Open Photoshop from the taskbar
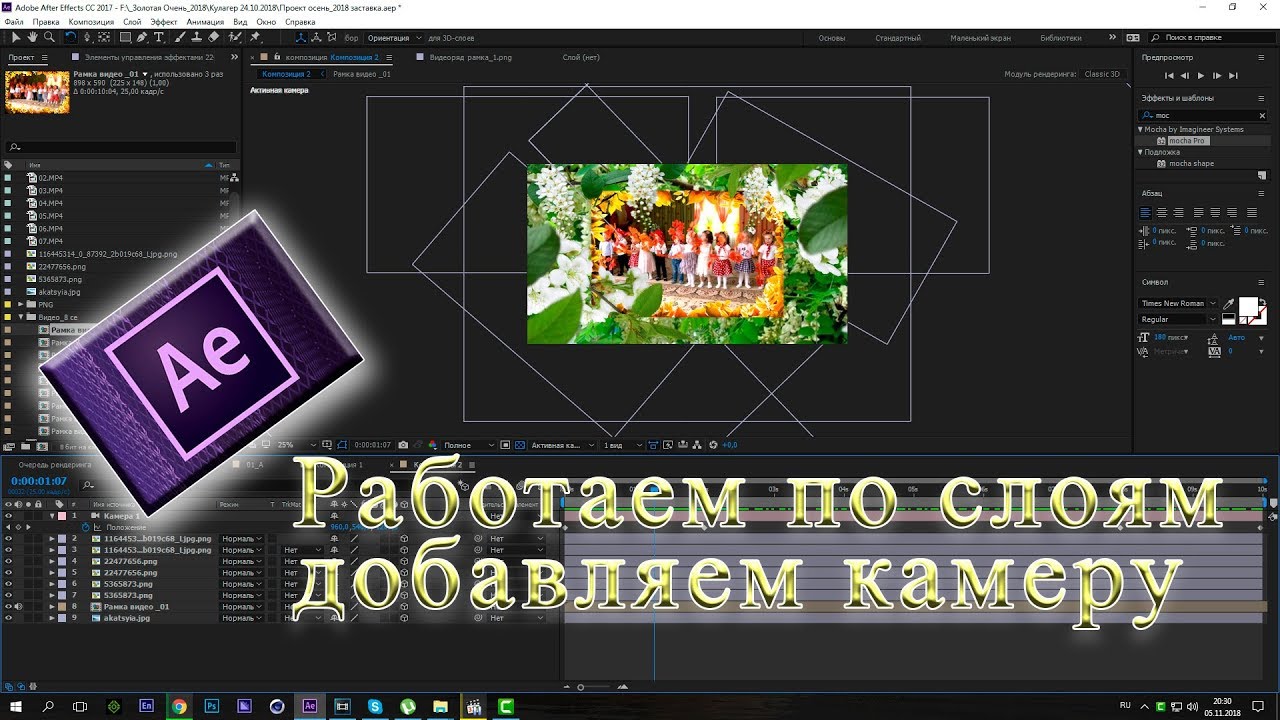1280x720 pixels. pyautogui.click(x=212, y=706)
